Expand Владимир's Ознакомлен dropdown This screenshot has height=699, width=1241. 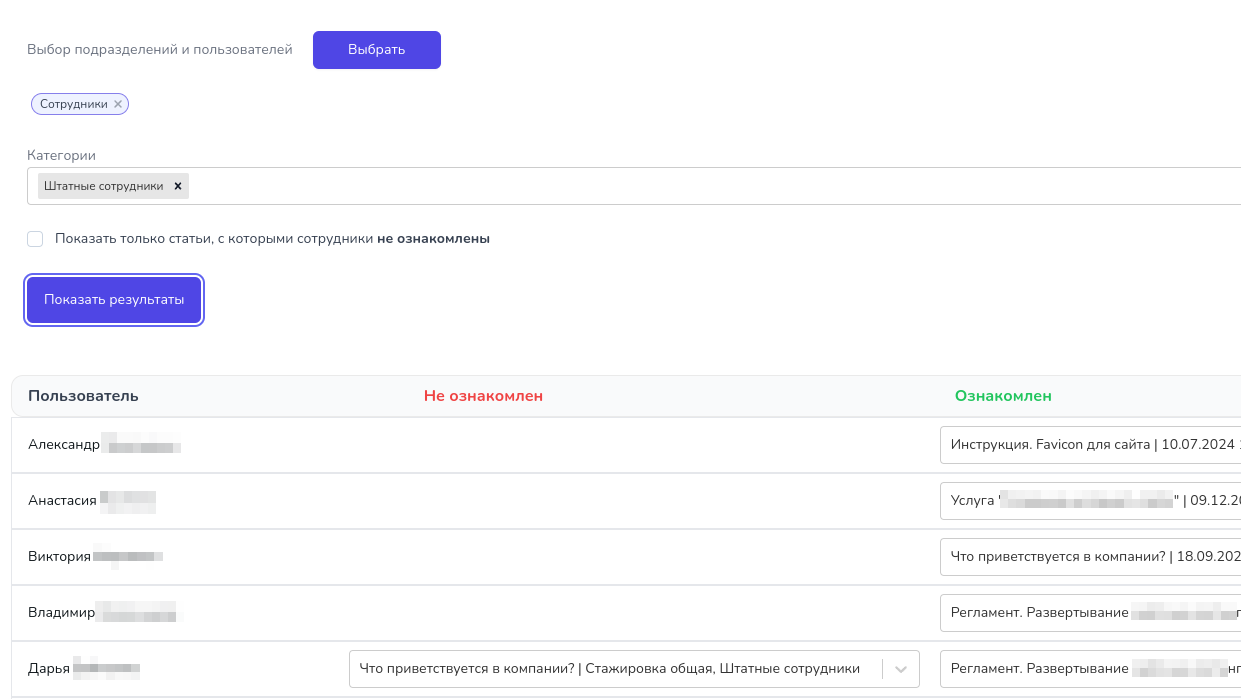(x=1090, y=613)
